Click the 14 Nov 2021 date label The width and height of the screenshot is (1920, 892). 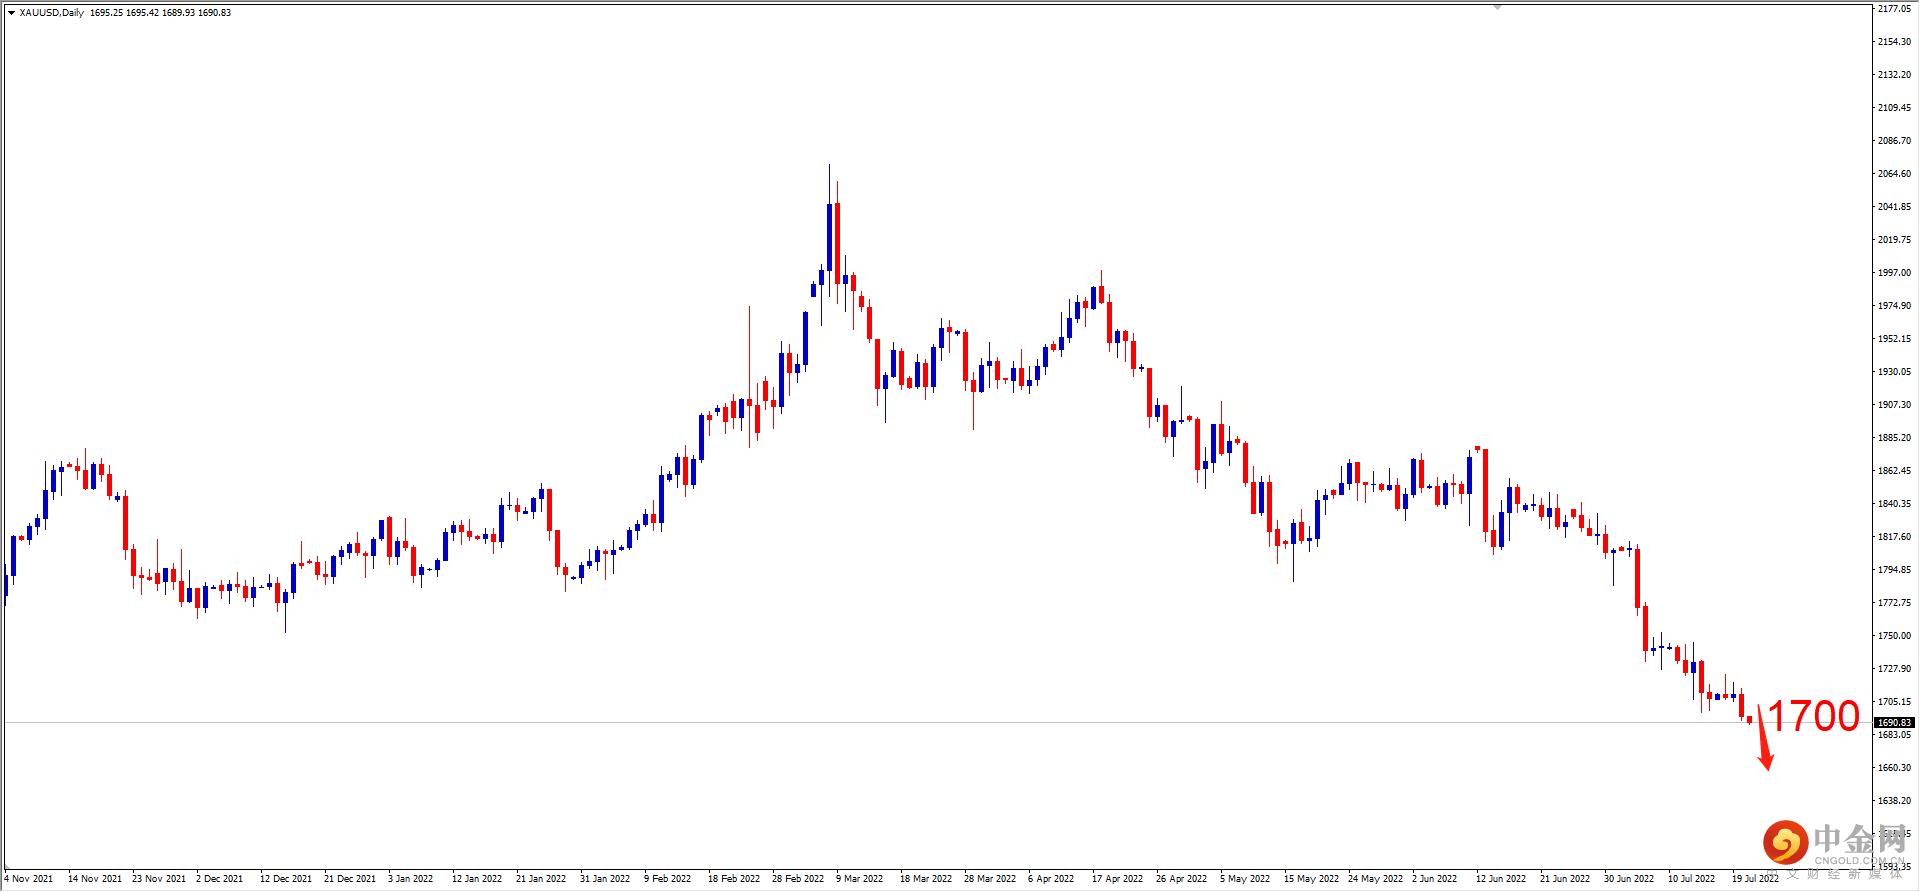point(95,878)
